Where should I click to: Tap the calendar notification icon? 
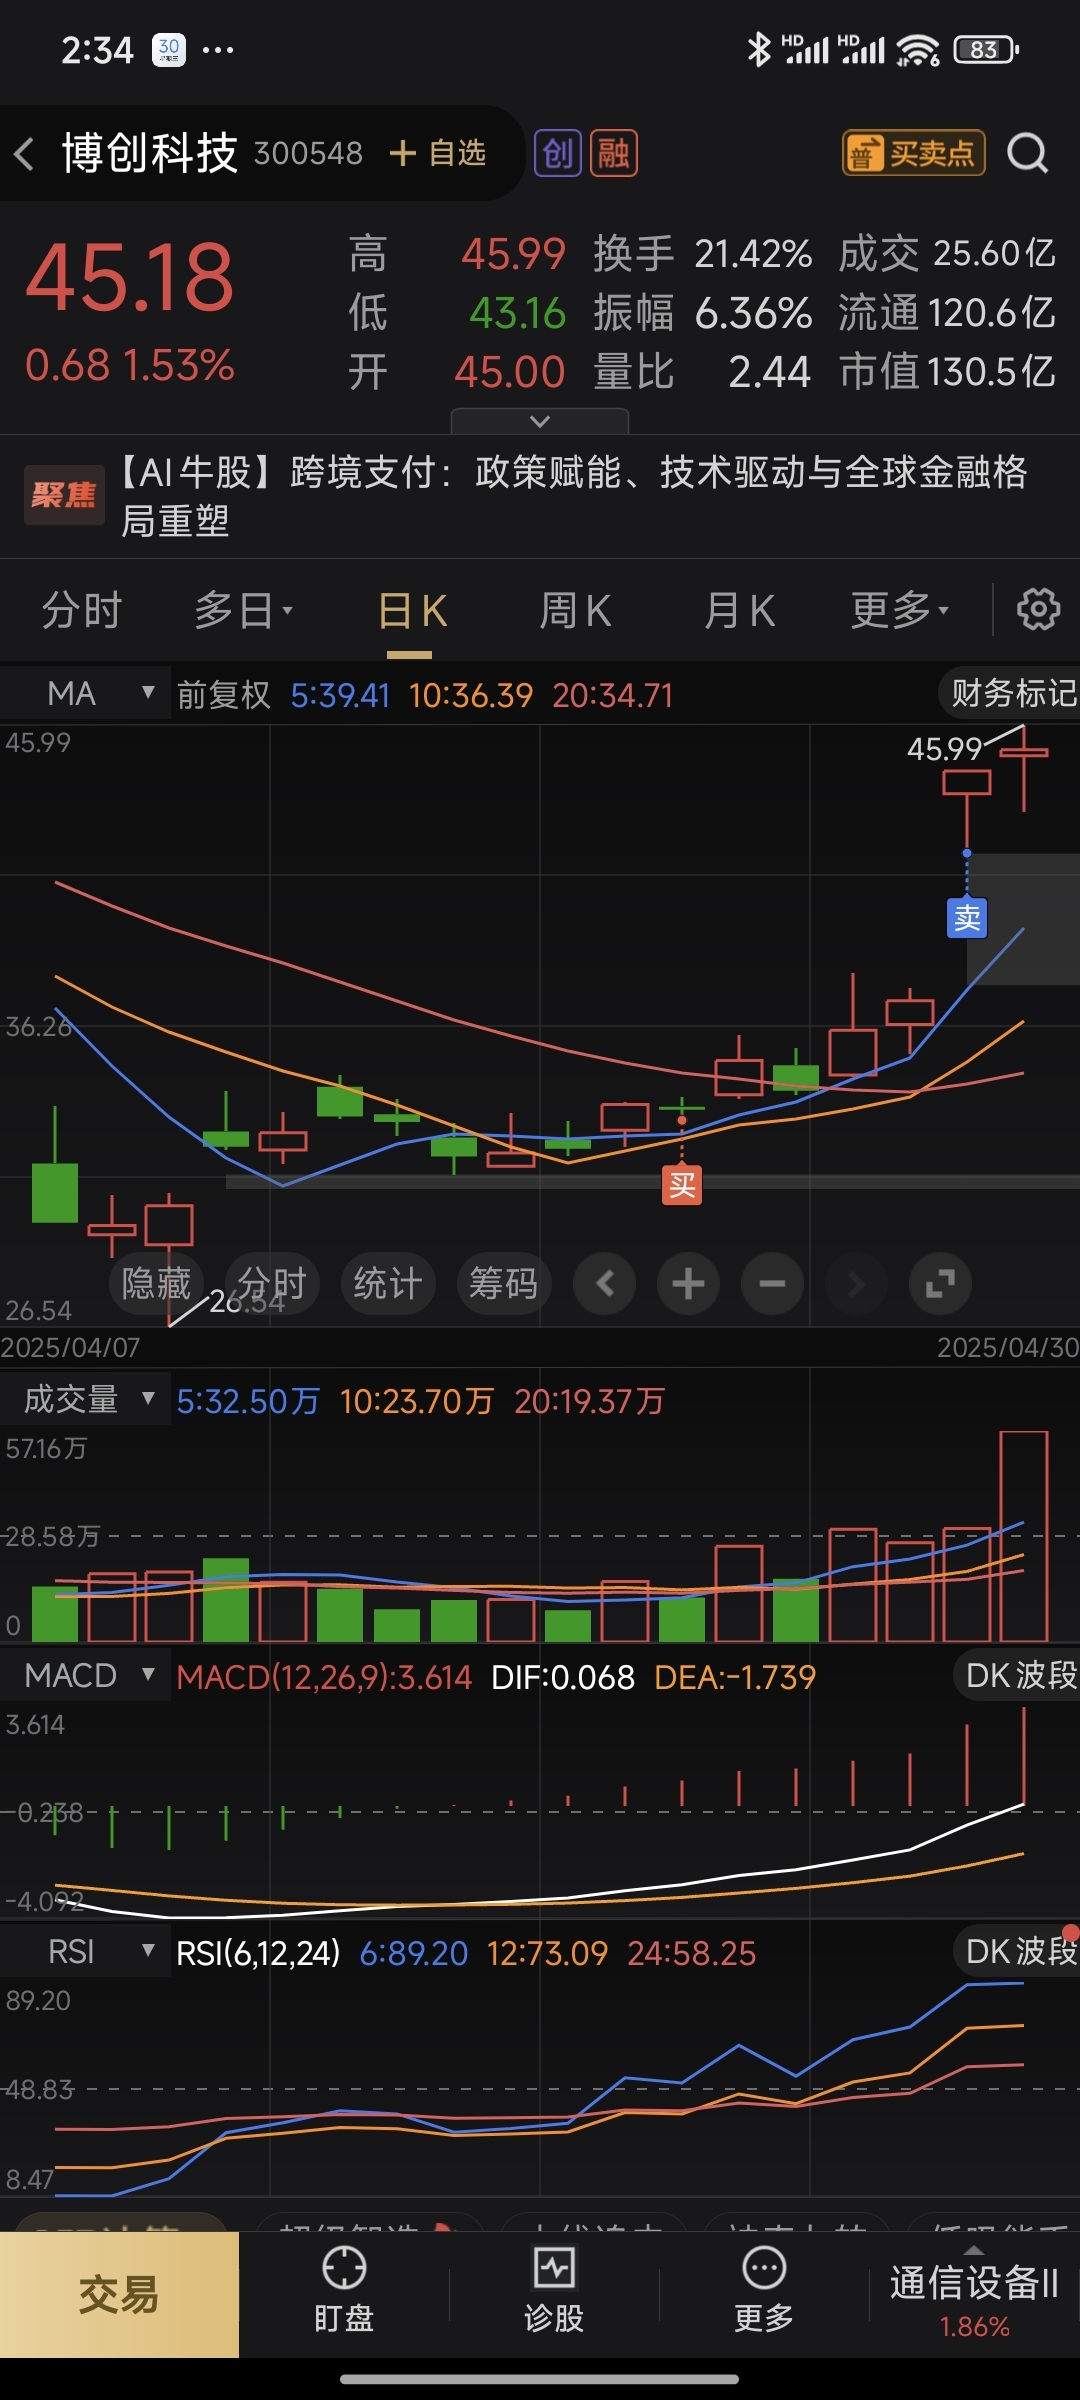click(169, 50)
